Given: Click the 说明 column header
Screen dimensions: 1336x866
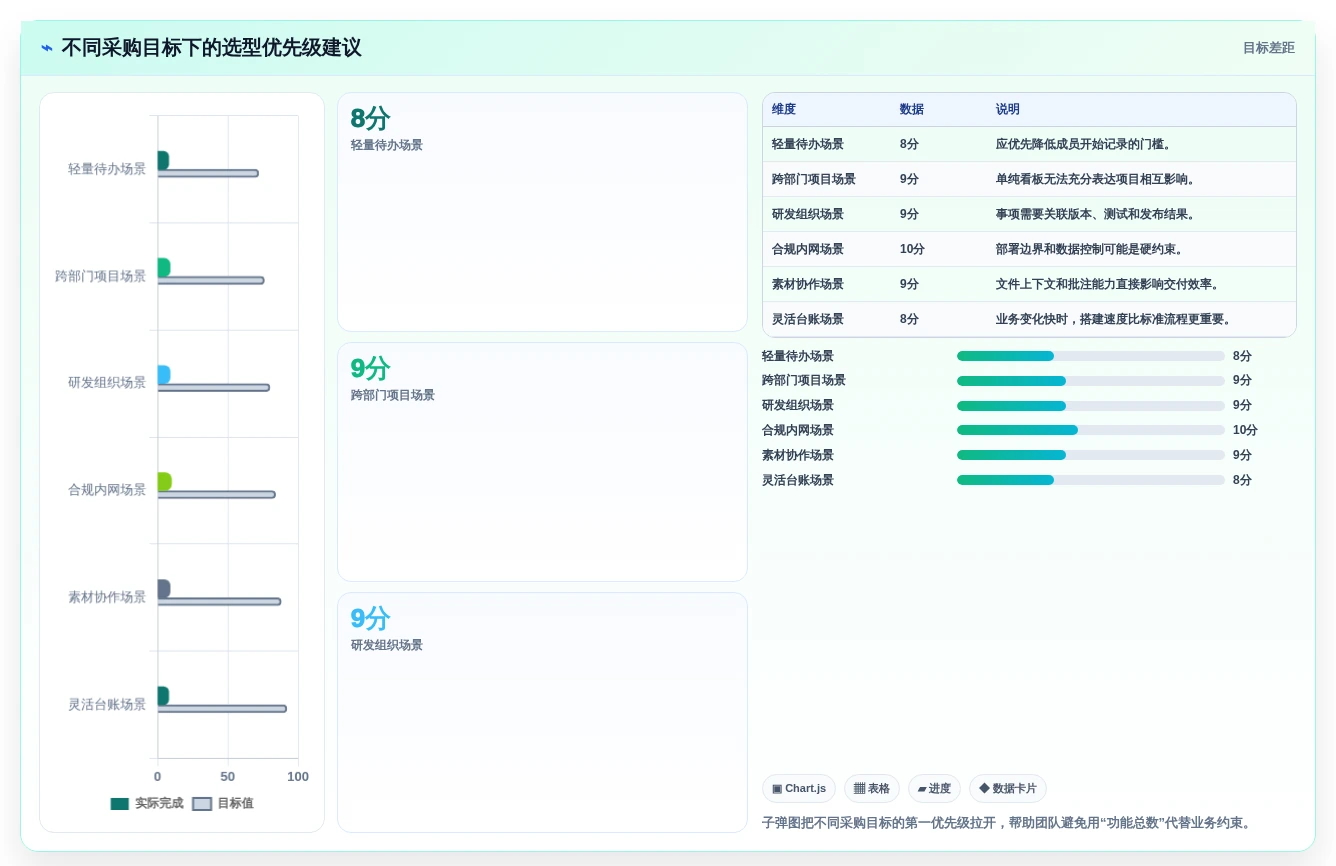Looking at the screenshot, I should [1008, 109].
